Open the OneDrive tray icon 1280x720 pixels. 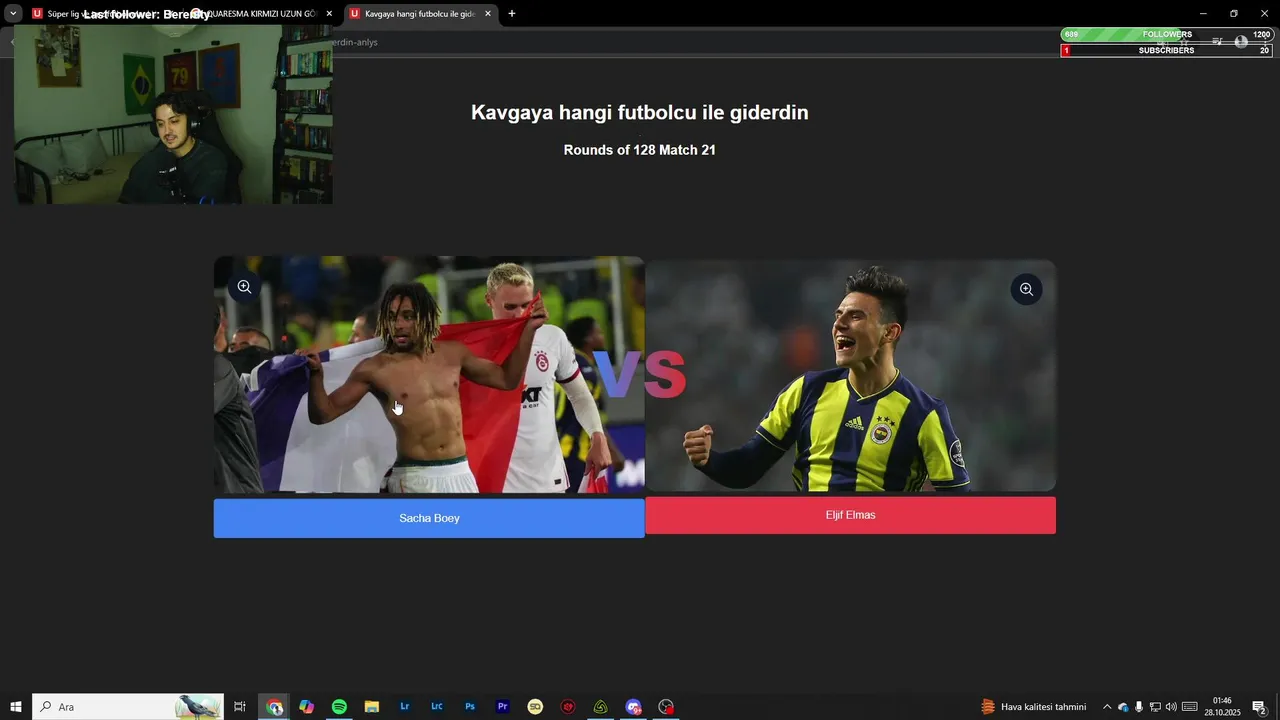click(1123, 707)
